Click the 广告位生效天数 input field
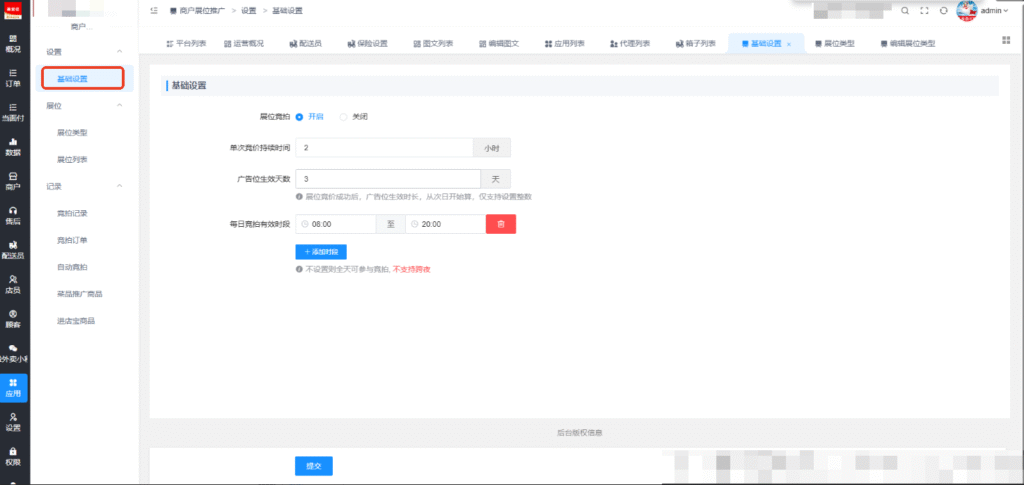 388,179
